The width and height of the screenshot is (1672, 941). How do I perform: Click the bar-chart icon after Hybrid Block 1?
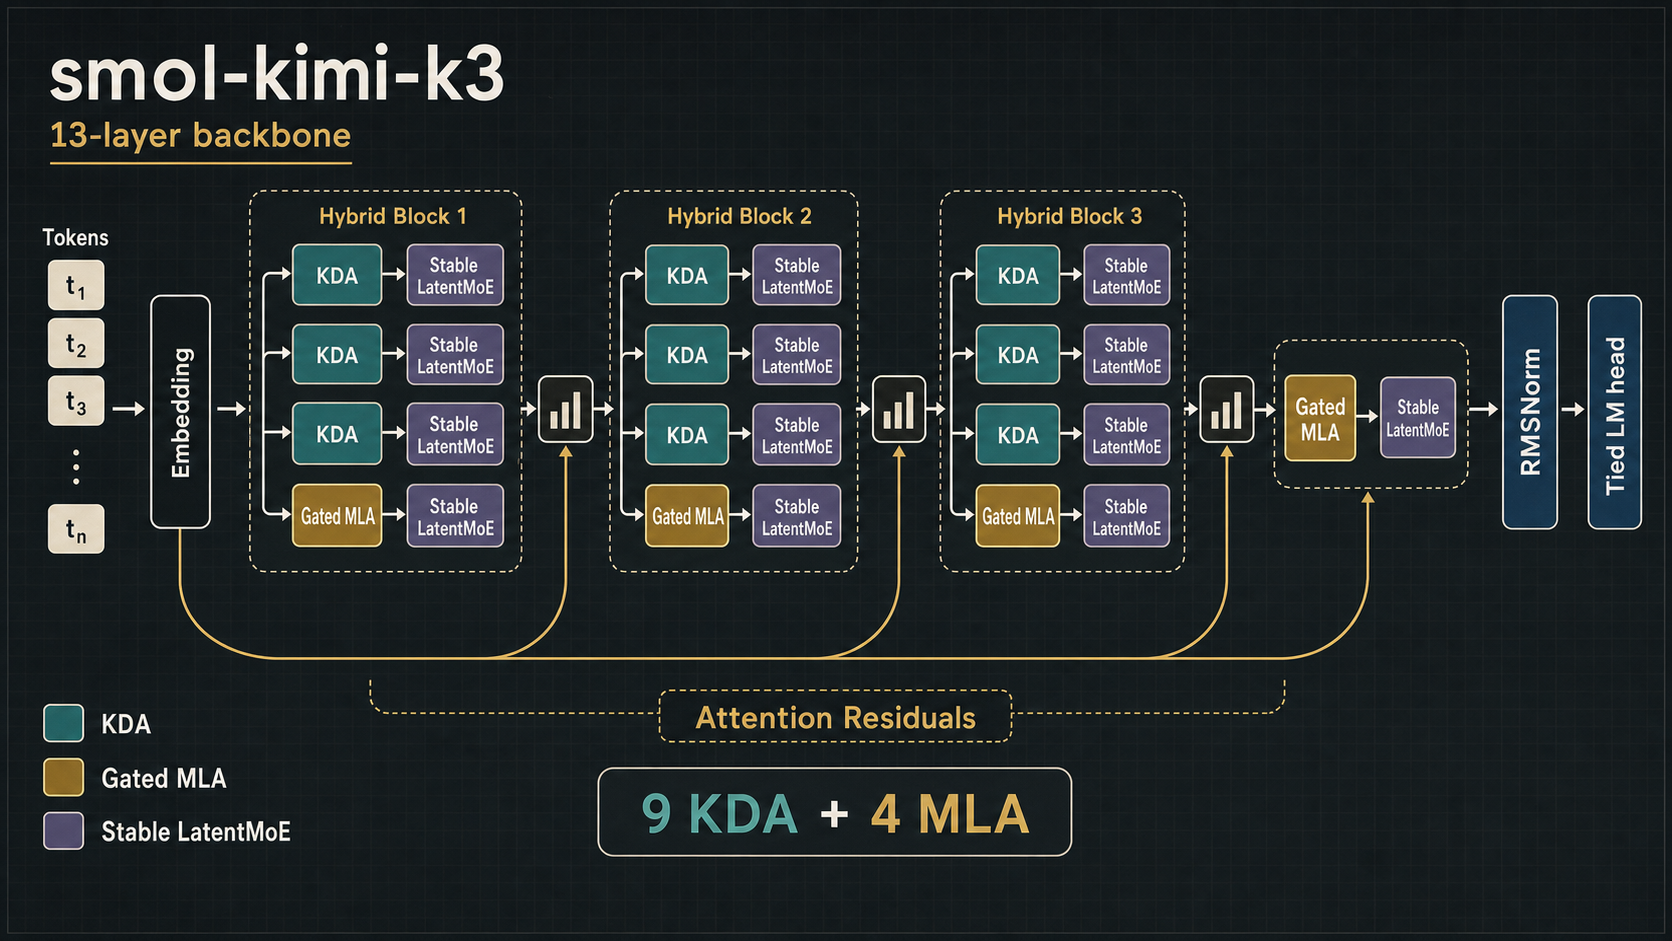(x=566, y=409)
